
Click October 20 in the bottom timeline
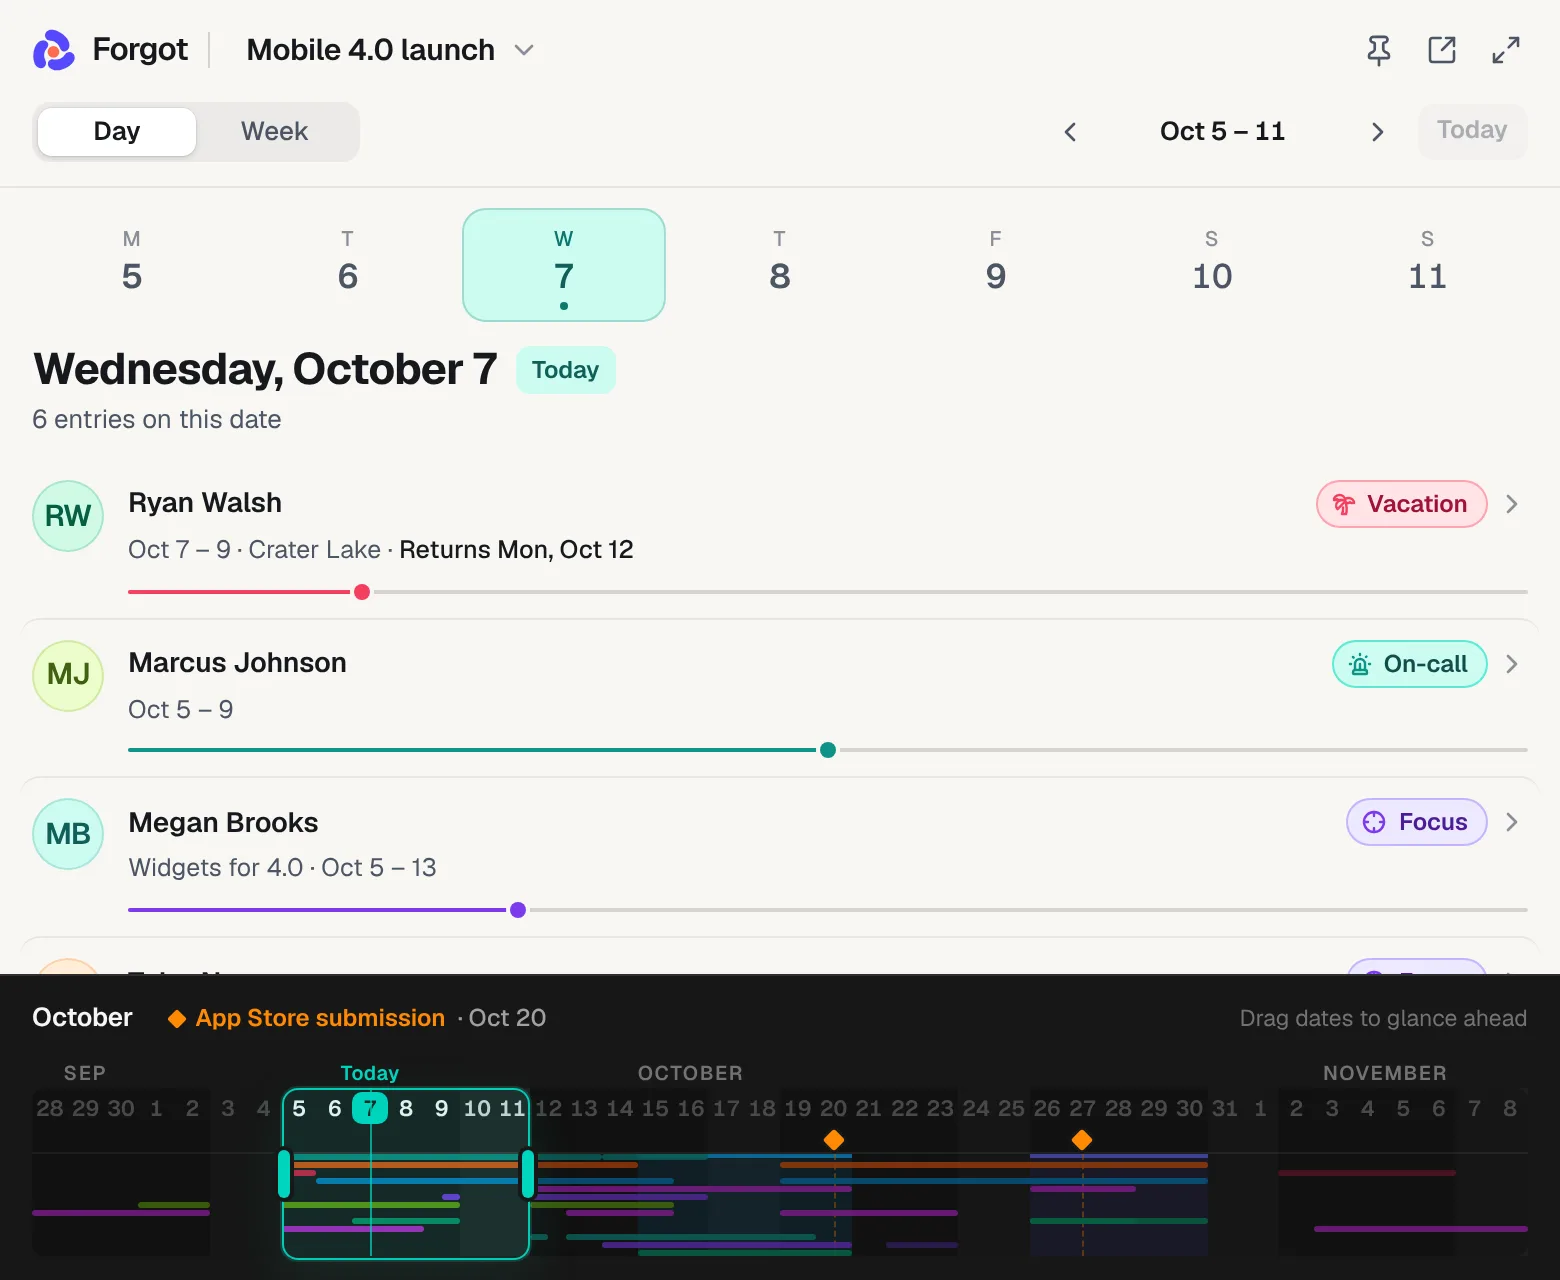point(833,1108)
